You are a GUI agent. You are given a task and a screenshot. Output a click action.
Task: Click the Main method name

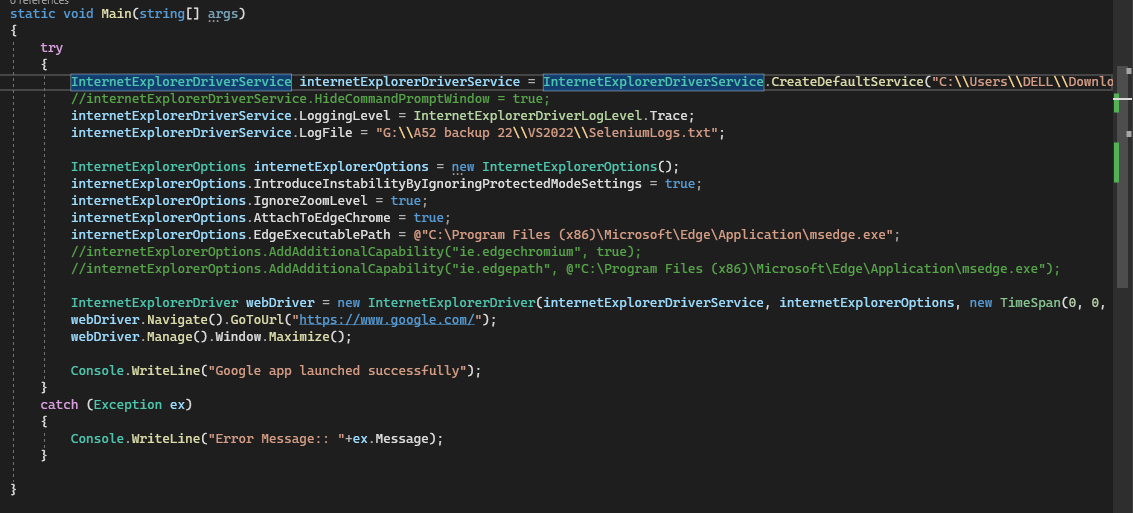[x=116, y=14]
